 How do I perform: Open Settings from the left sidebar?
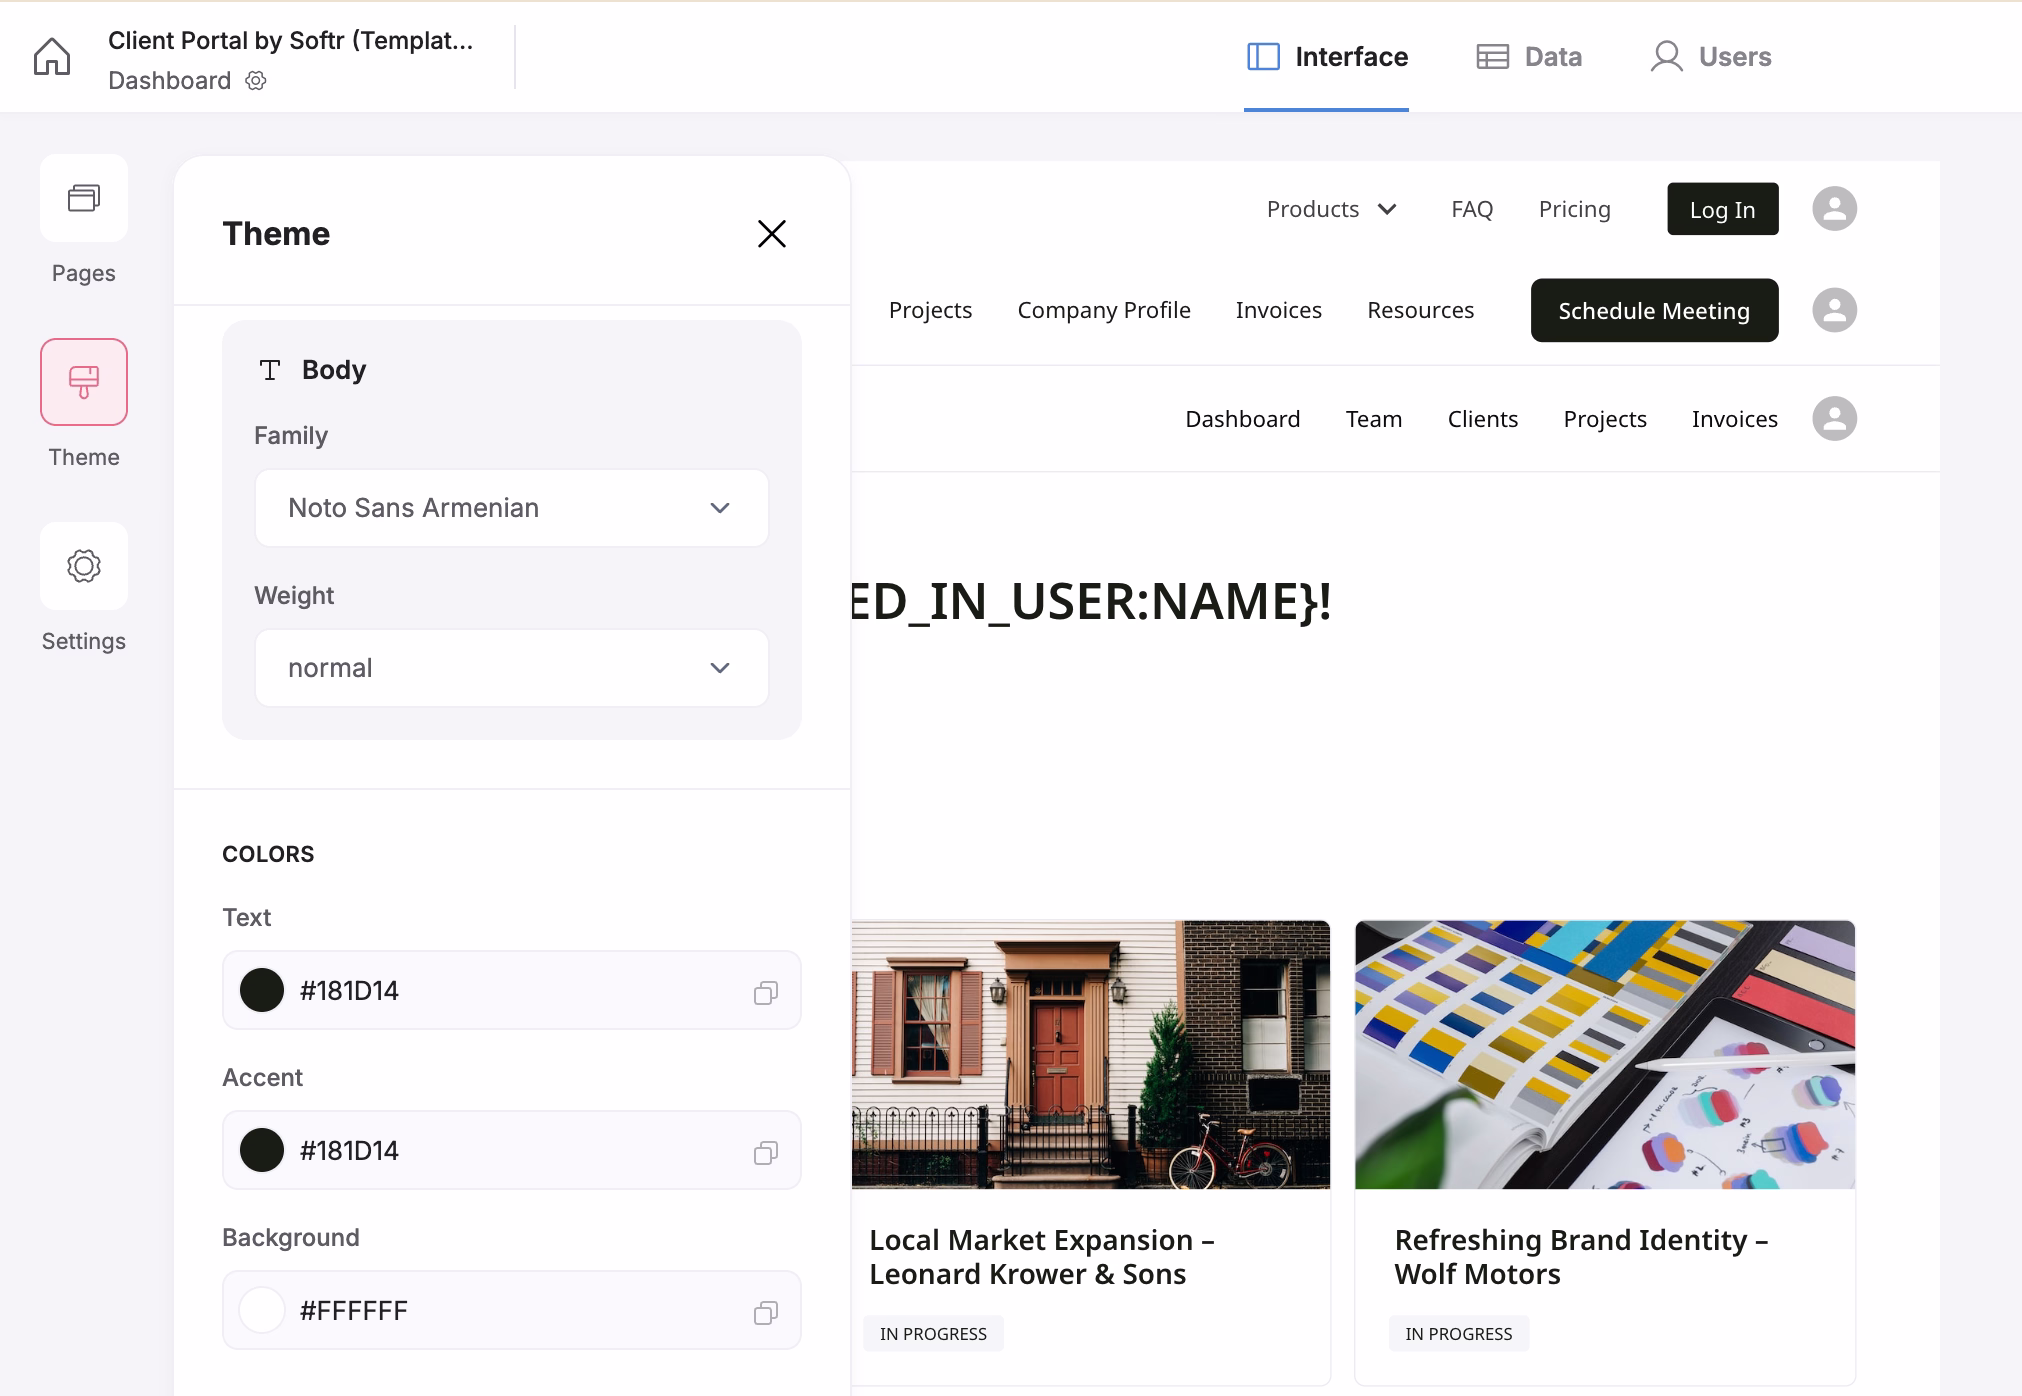point(84,566)
